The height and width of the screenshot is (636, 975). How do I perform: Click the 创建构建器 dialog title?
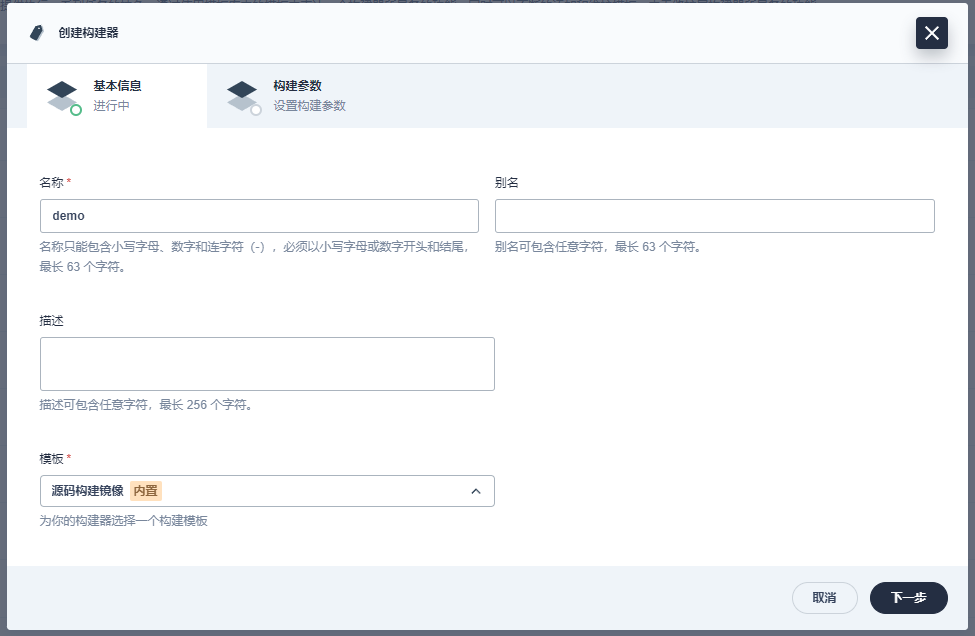click(x=89, y=33)
